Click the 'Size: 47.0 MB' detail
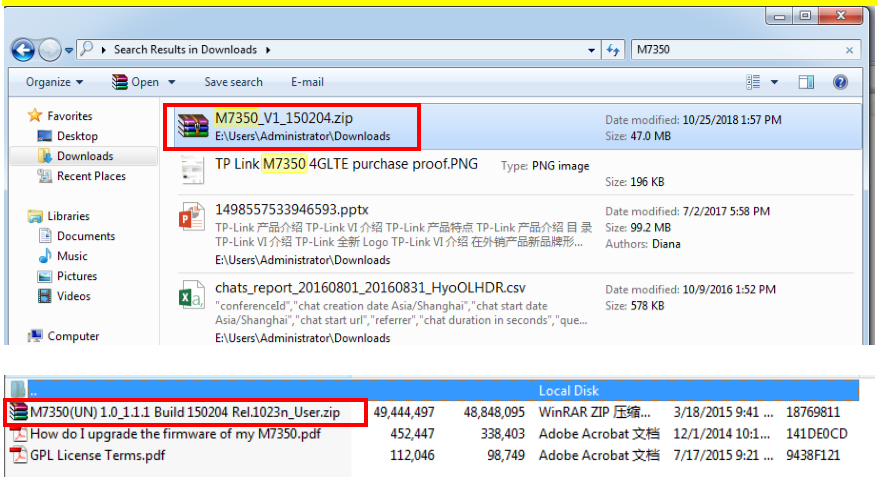Image resolution: width=881 pixels, height=484 pixels. (638, 136)
